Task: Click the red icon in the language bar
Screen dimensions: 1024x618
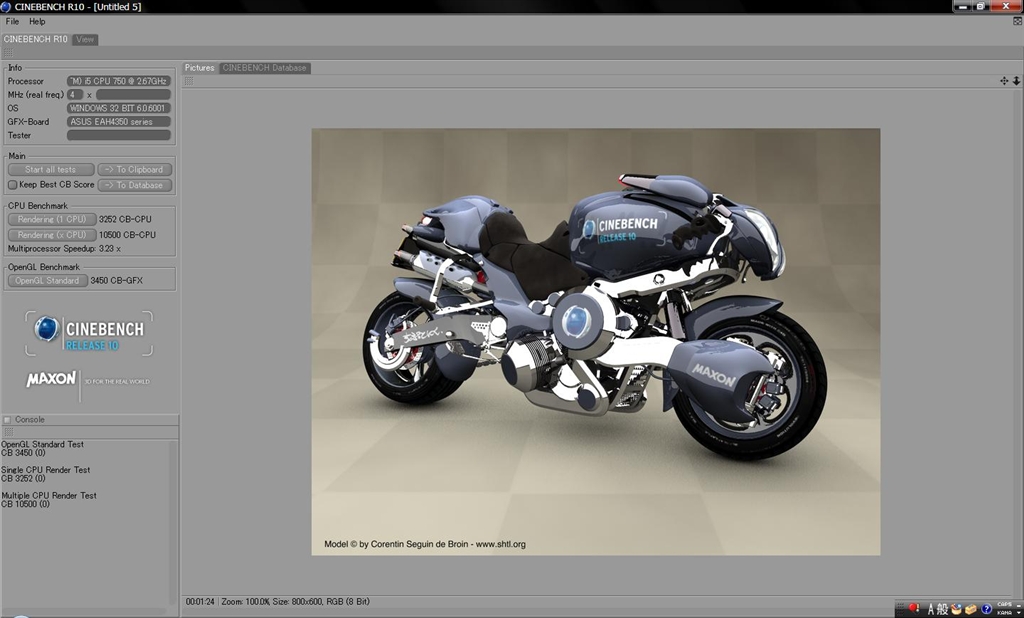Action: 913,608
